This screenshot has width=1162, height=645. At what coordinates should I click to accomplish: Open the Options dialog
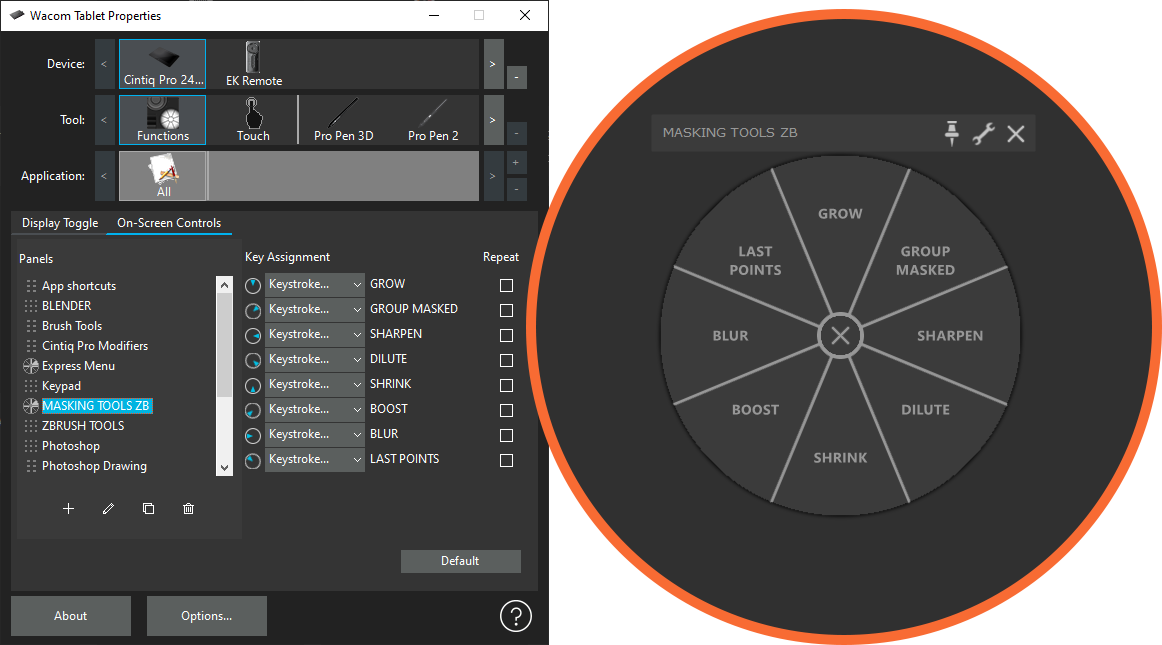tap(207, 616)
